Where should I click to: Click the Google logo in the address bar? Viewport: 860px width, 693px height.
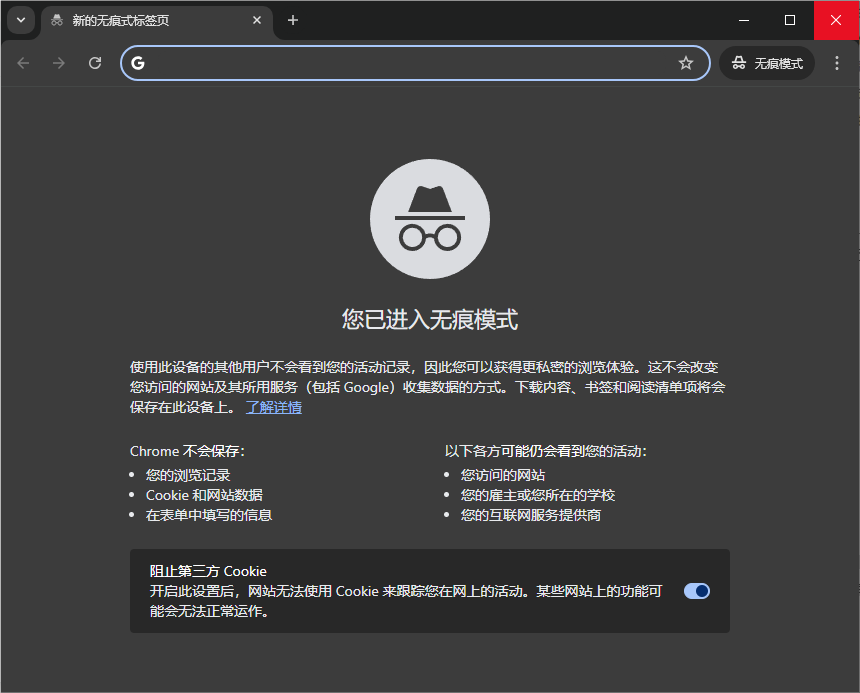coord(138,62)
